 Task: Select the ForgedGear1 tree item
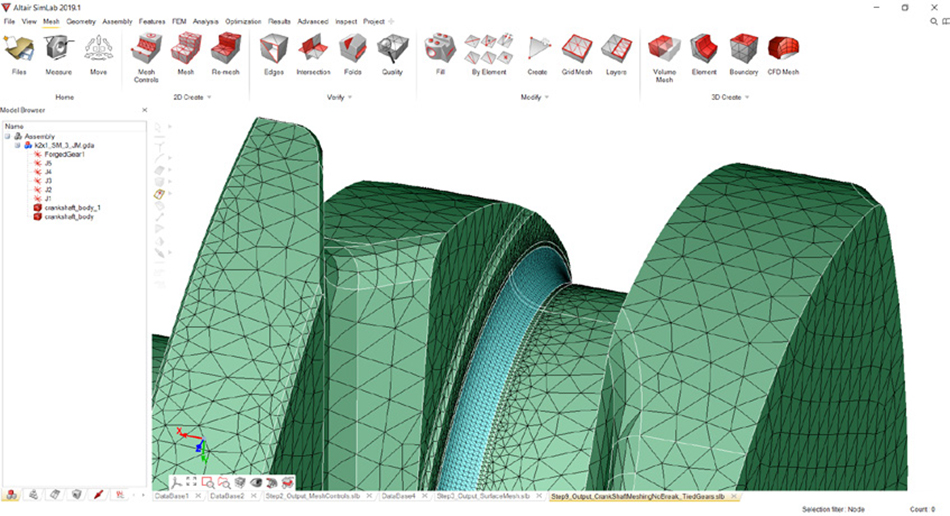tap(65, 154)
